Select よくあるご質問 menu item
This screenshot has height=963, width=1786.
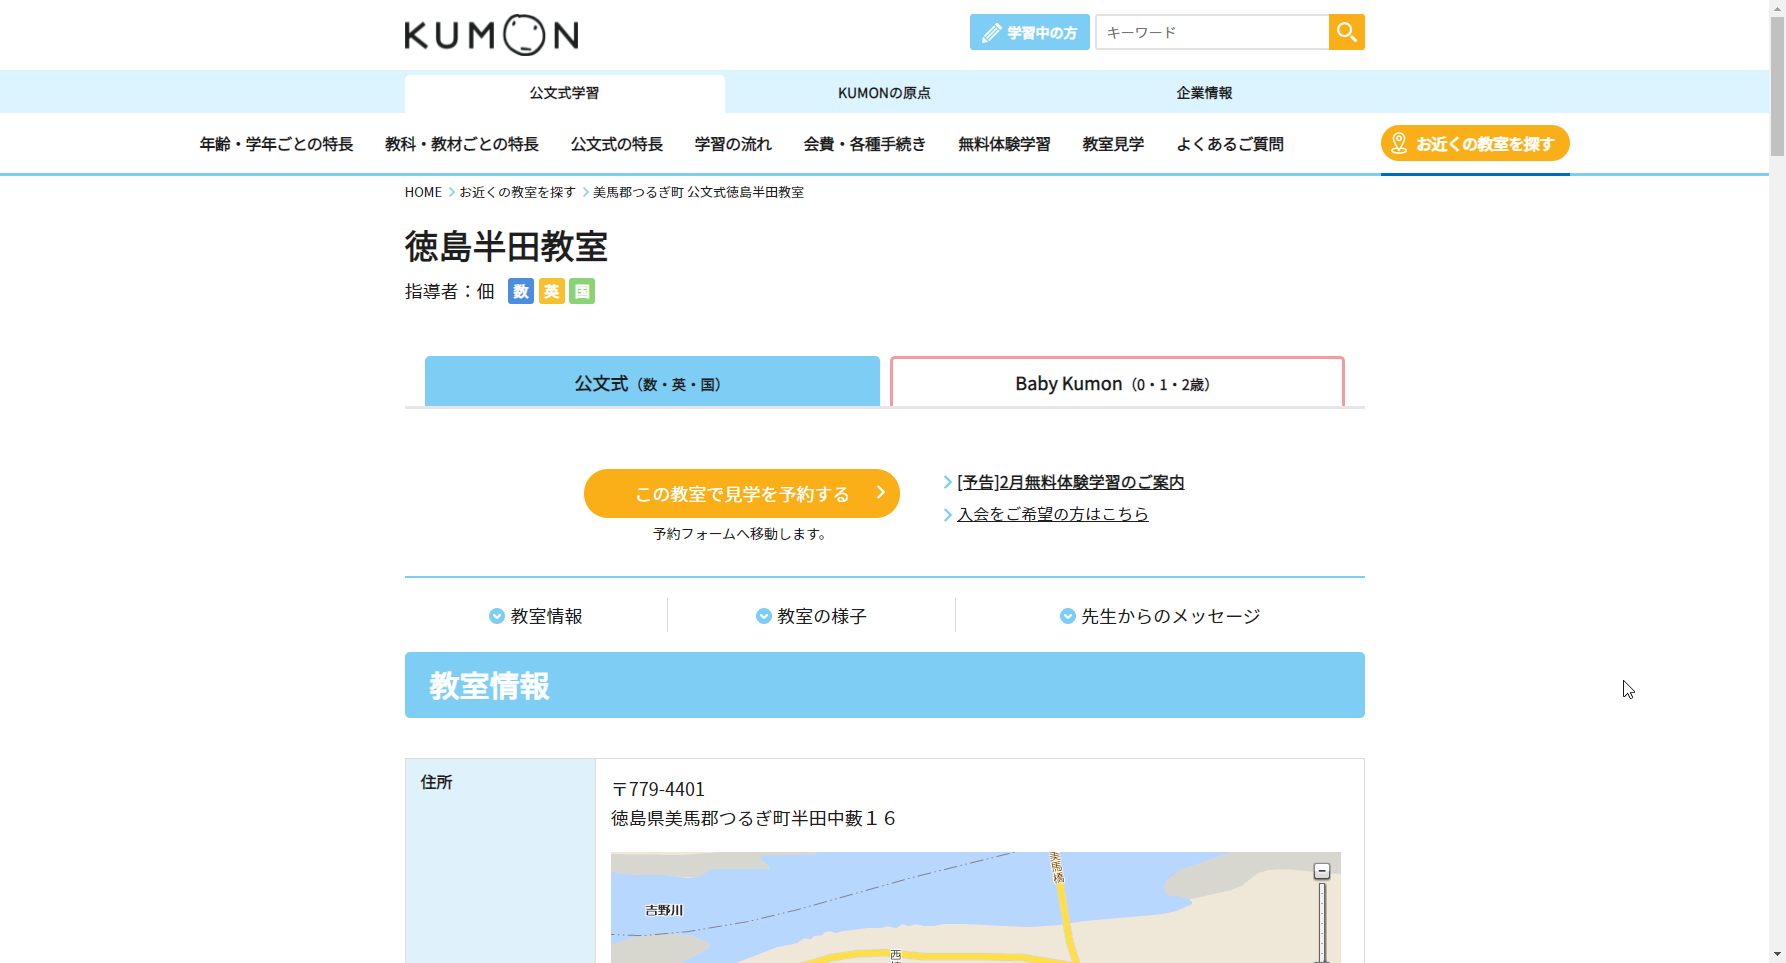(1230, 144)
